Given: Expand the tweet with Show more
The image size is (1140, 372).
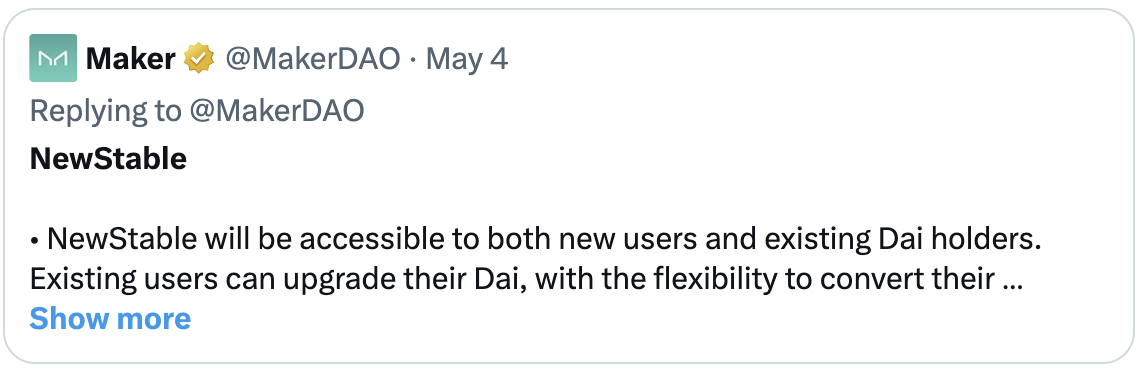Looking at the screenshot, I should pyautogui.click(x=111, y=318).
